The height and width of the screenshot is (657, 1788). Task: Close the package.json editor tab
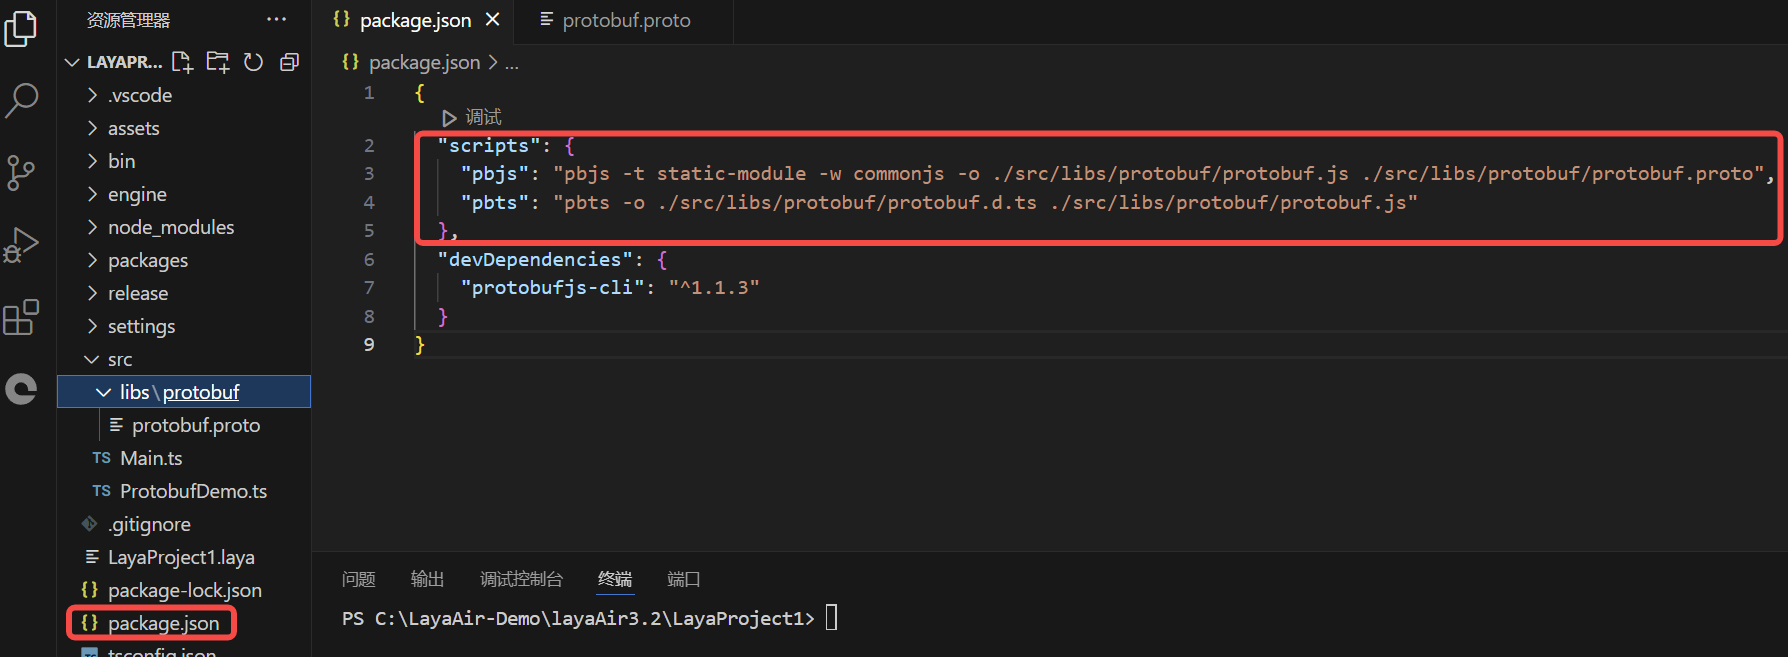[492, 20]
